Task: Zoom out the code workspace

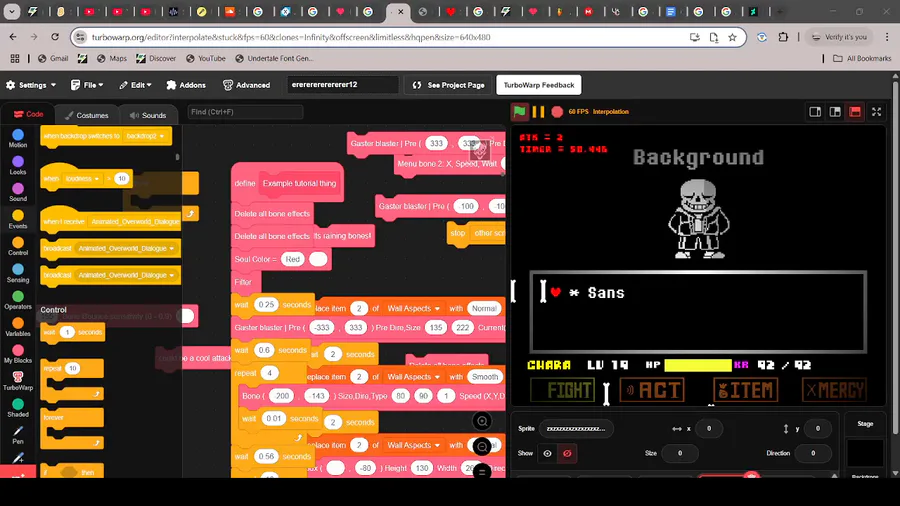Action: coord(482,446)
